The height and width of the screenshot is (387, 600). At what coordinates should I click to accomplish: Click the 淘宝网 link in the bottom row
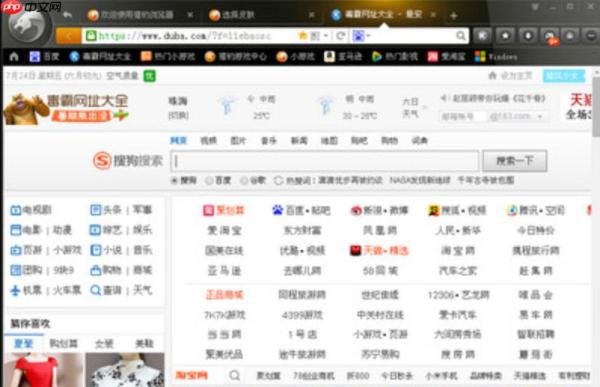click(192, 375)
